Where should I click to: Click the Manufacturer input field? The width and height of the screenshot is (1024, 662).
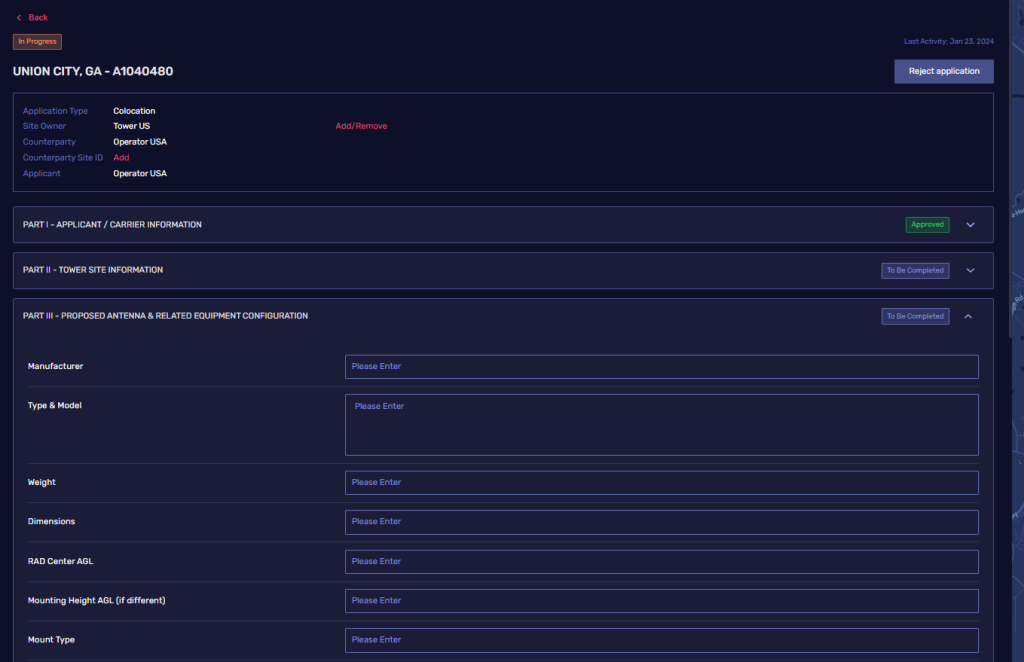tap(661, 367)
